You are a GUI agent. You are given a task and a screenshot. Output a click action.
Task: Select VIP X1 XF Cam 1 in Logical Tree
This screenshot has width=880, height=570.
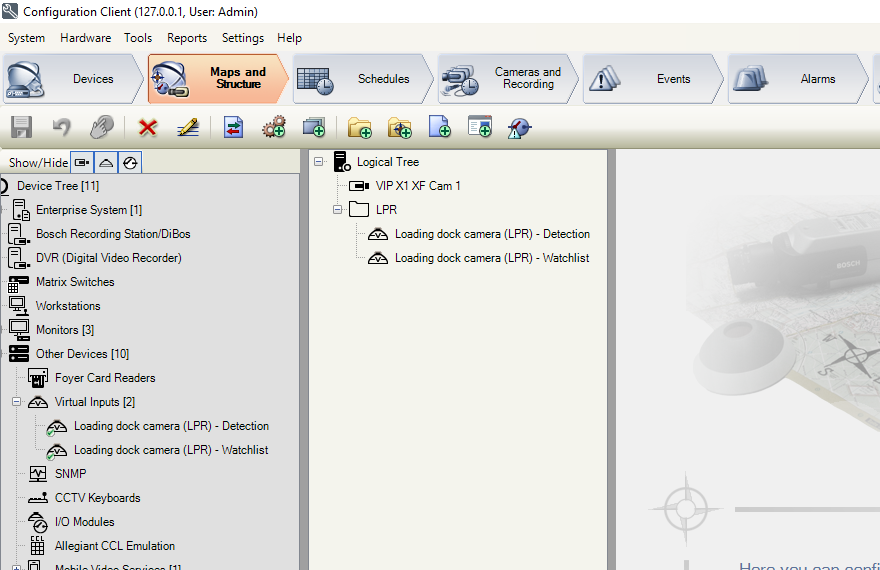(417, 186)
